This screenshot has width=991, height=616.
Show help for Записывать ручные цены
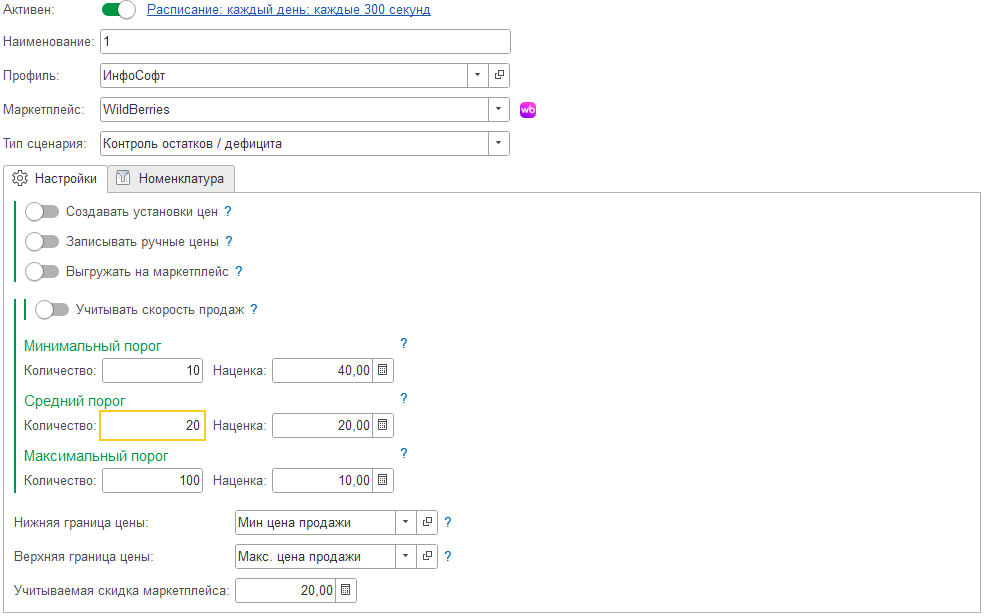coord(229,241)
